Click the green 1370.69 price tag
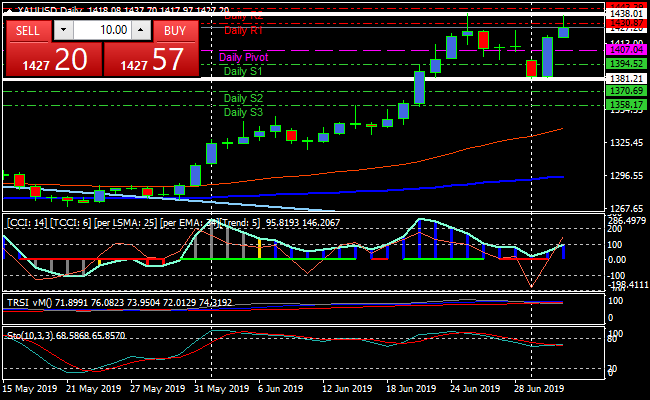The width and height of the screenshot is (650, 400). (x=625, y=91)
